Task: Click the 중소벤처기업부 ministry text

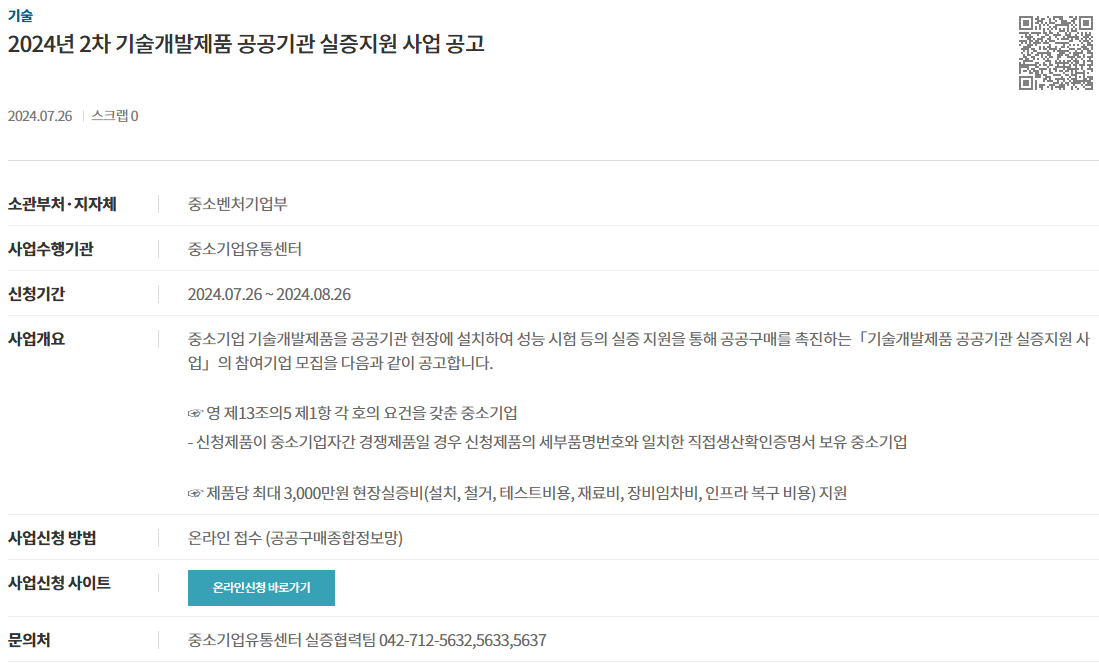Action: pos(238,204)
